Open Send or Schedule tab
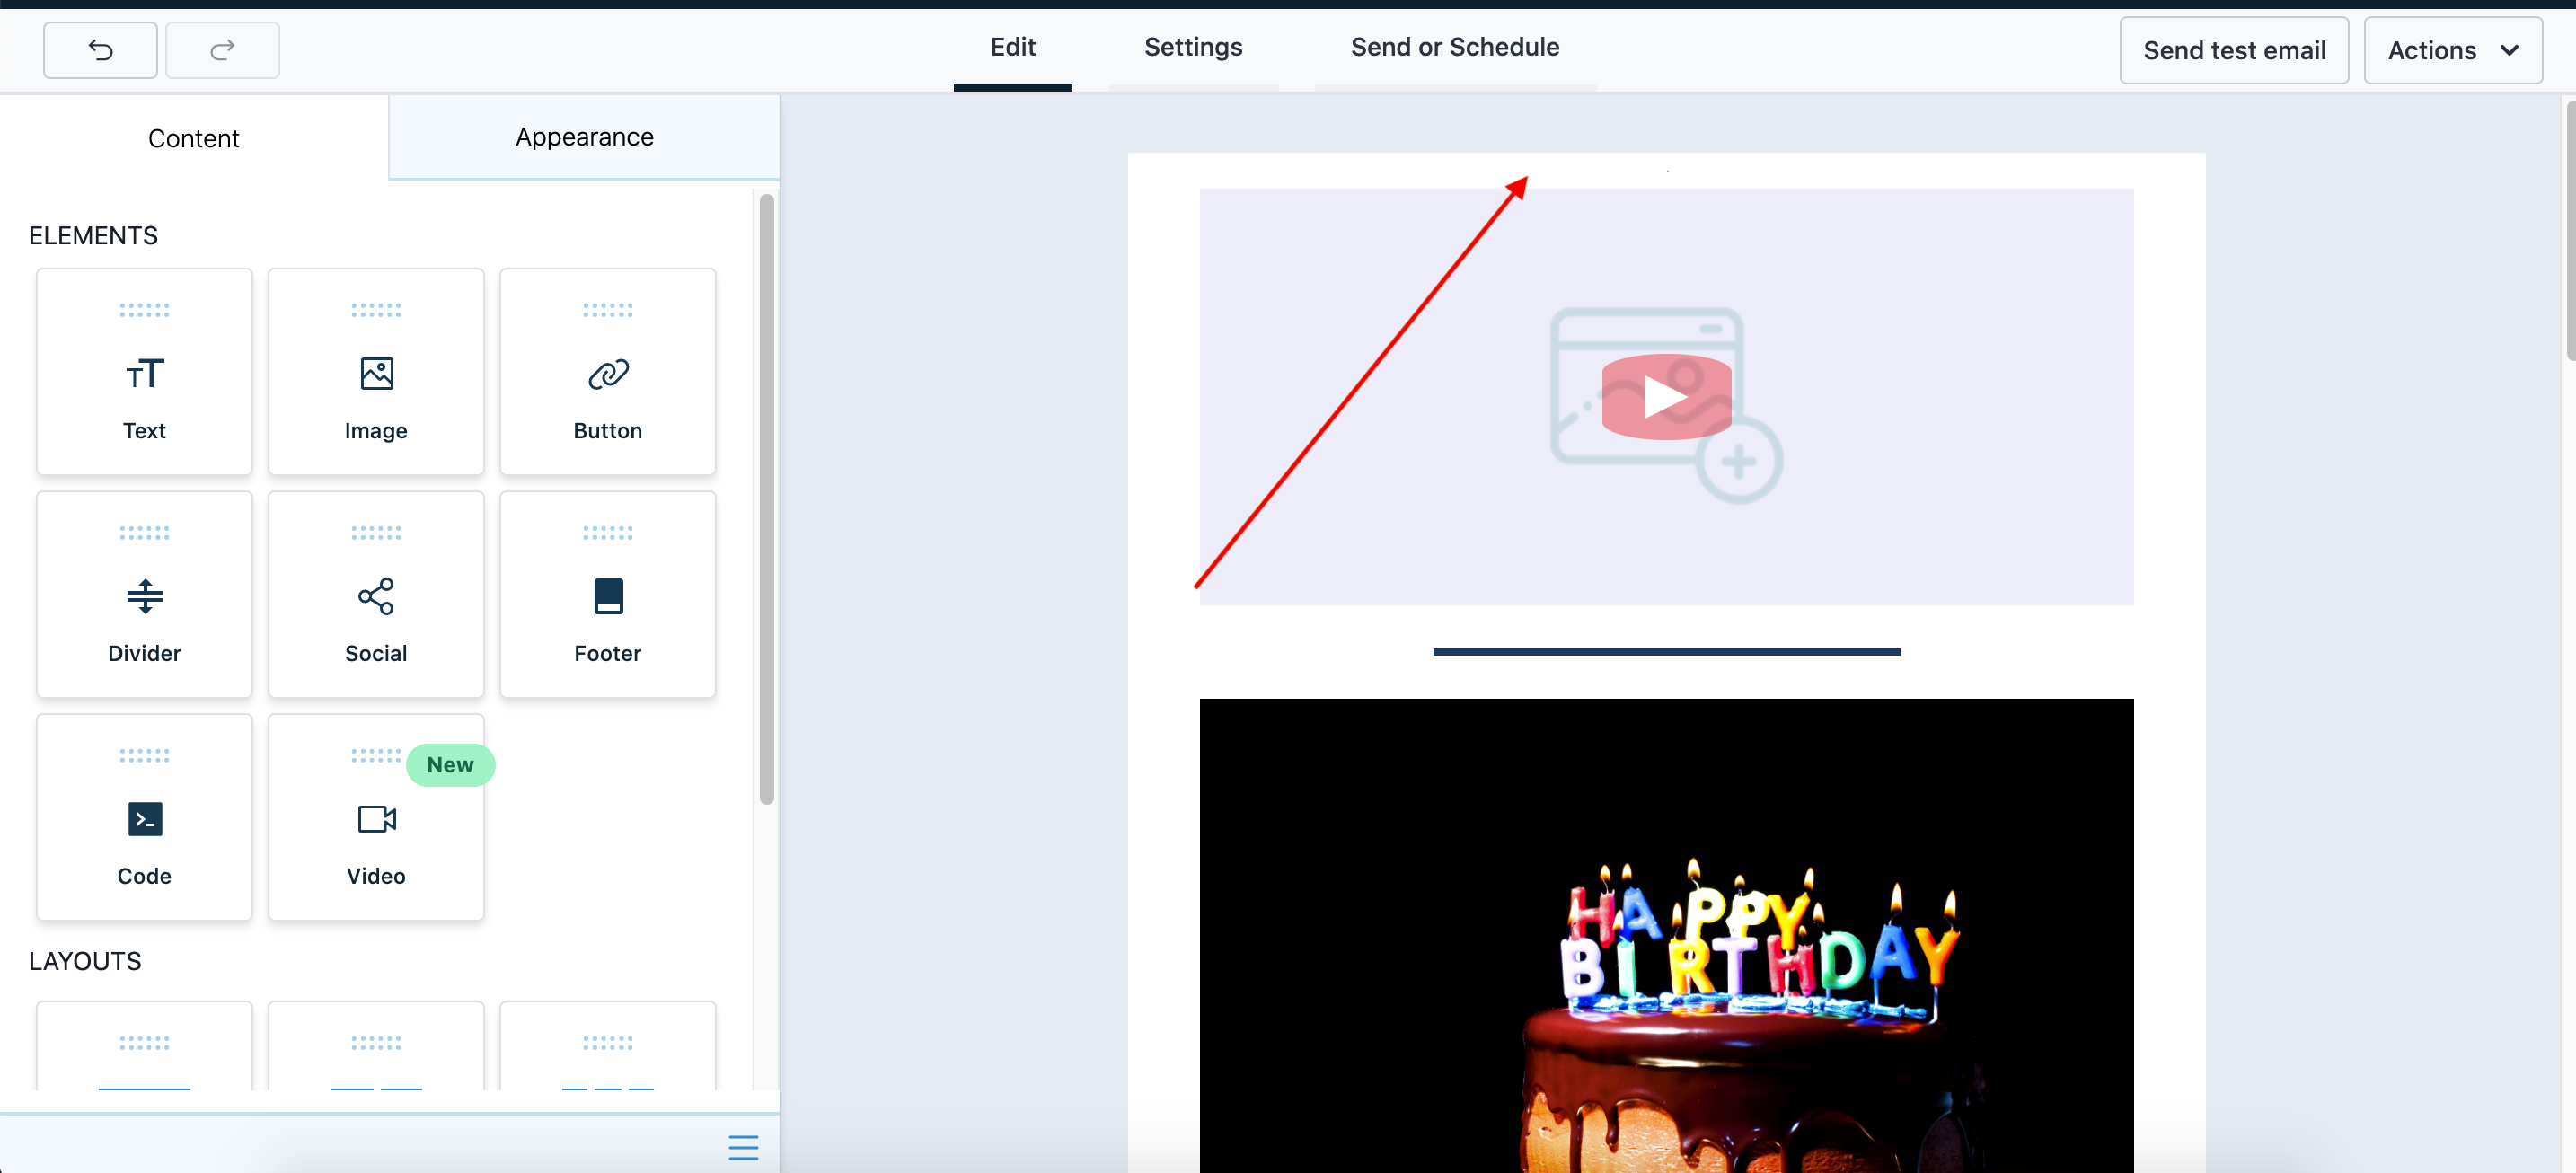 click(x=1455, y=47)
